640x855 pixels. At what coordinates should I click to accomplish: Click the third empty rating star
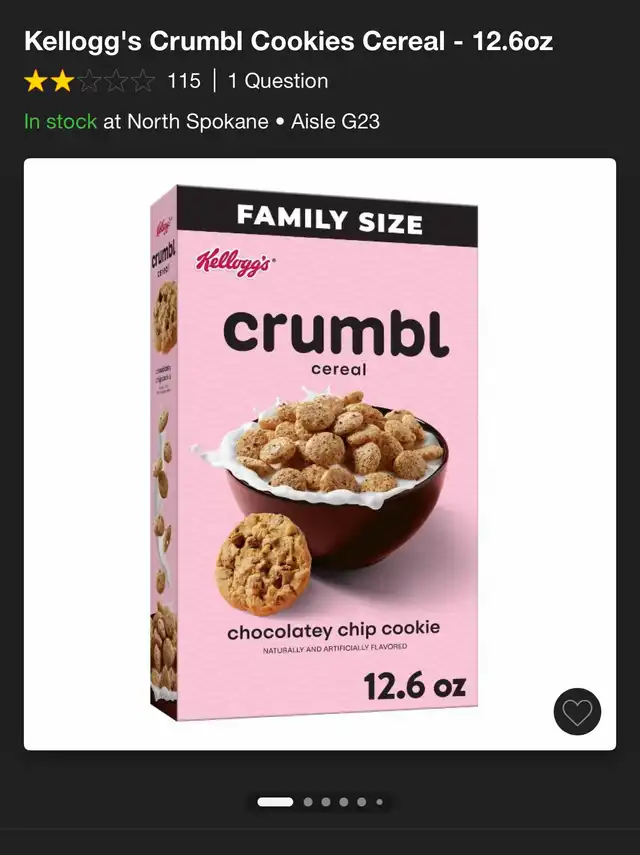[89, 81]
